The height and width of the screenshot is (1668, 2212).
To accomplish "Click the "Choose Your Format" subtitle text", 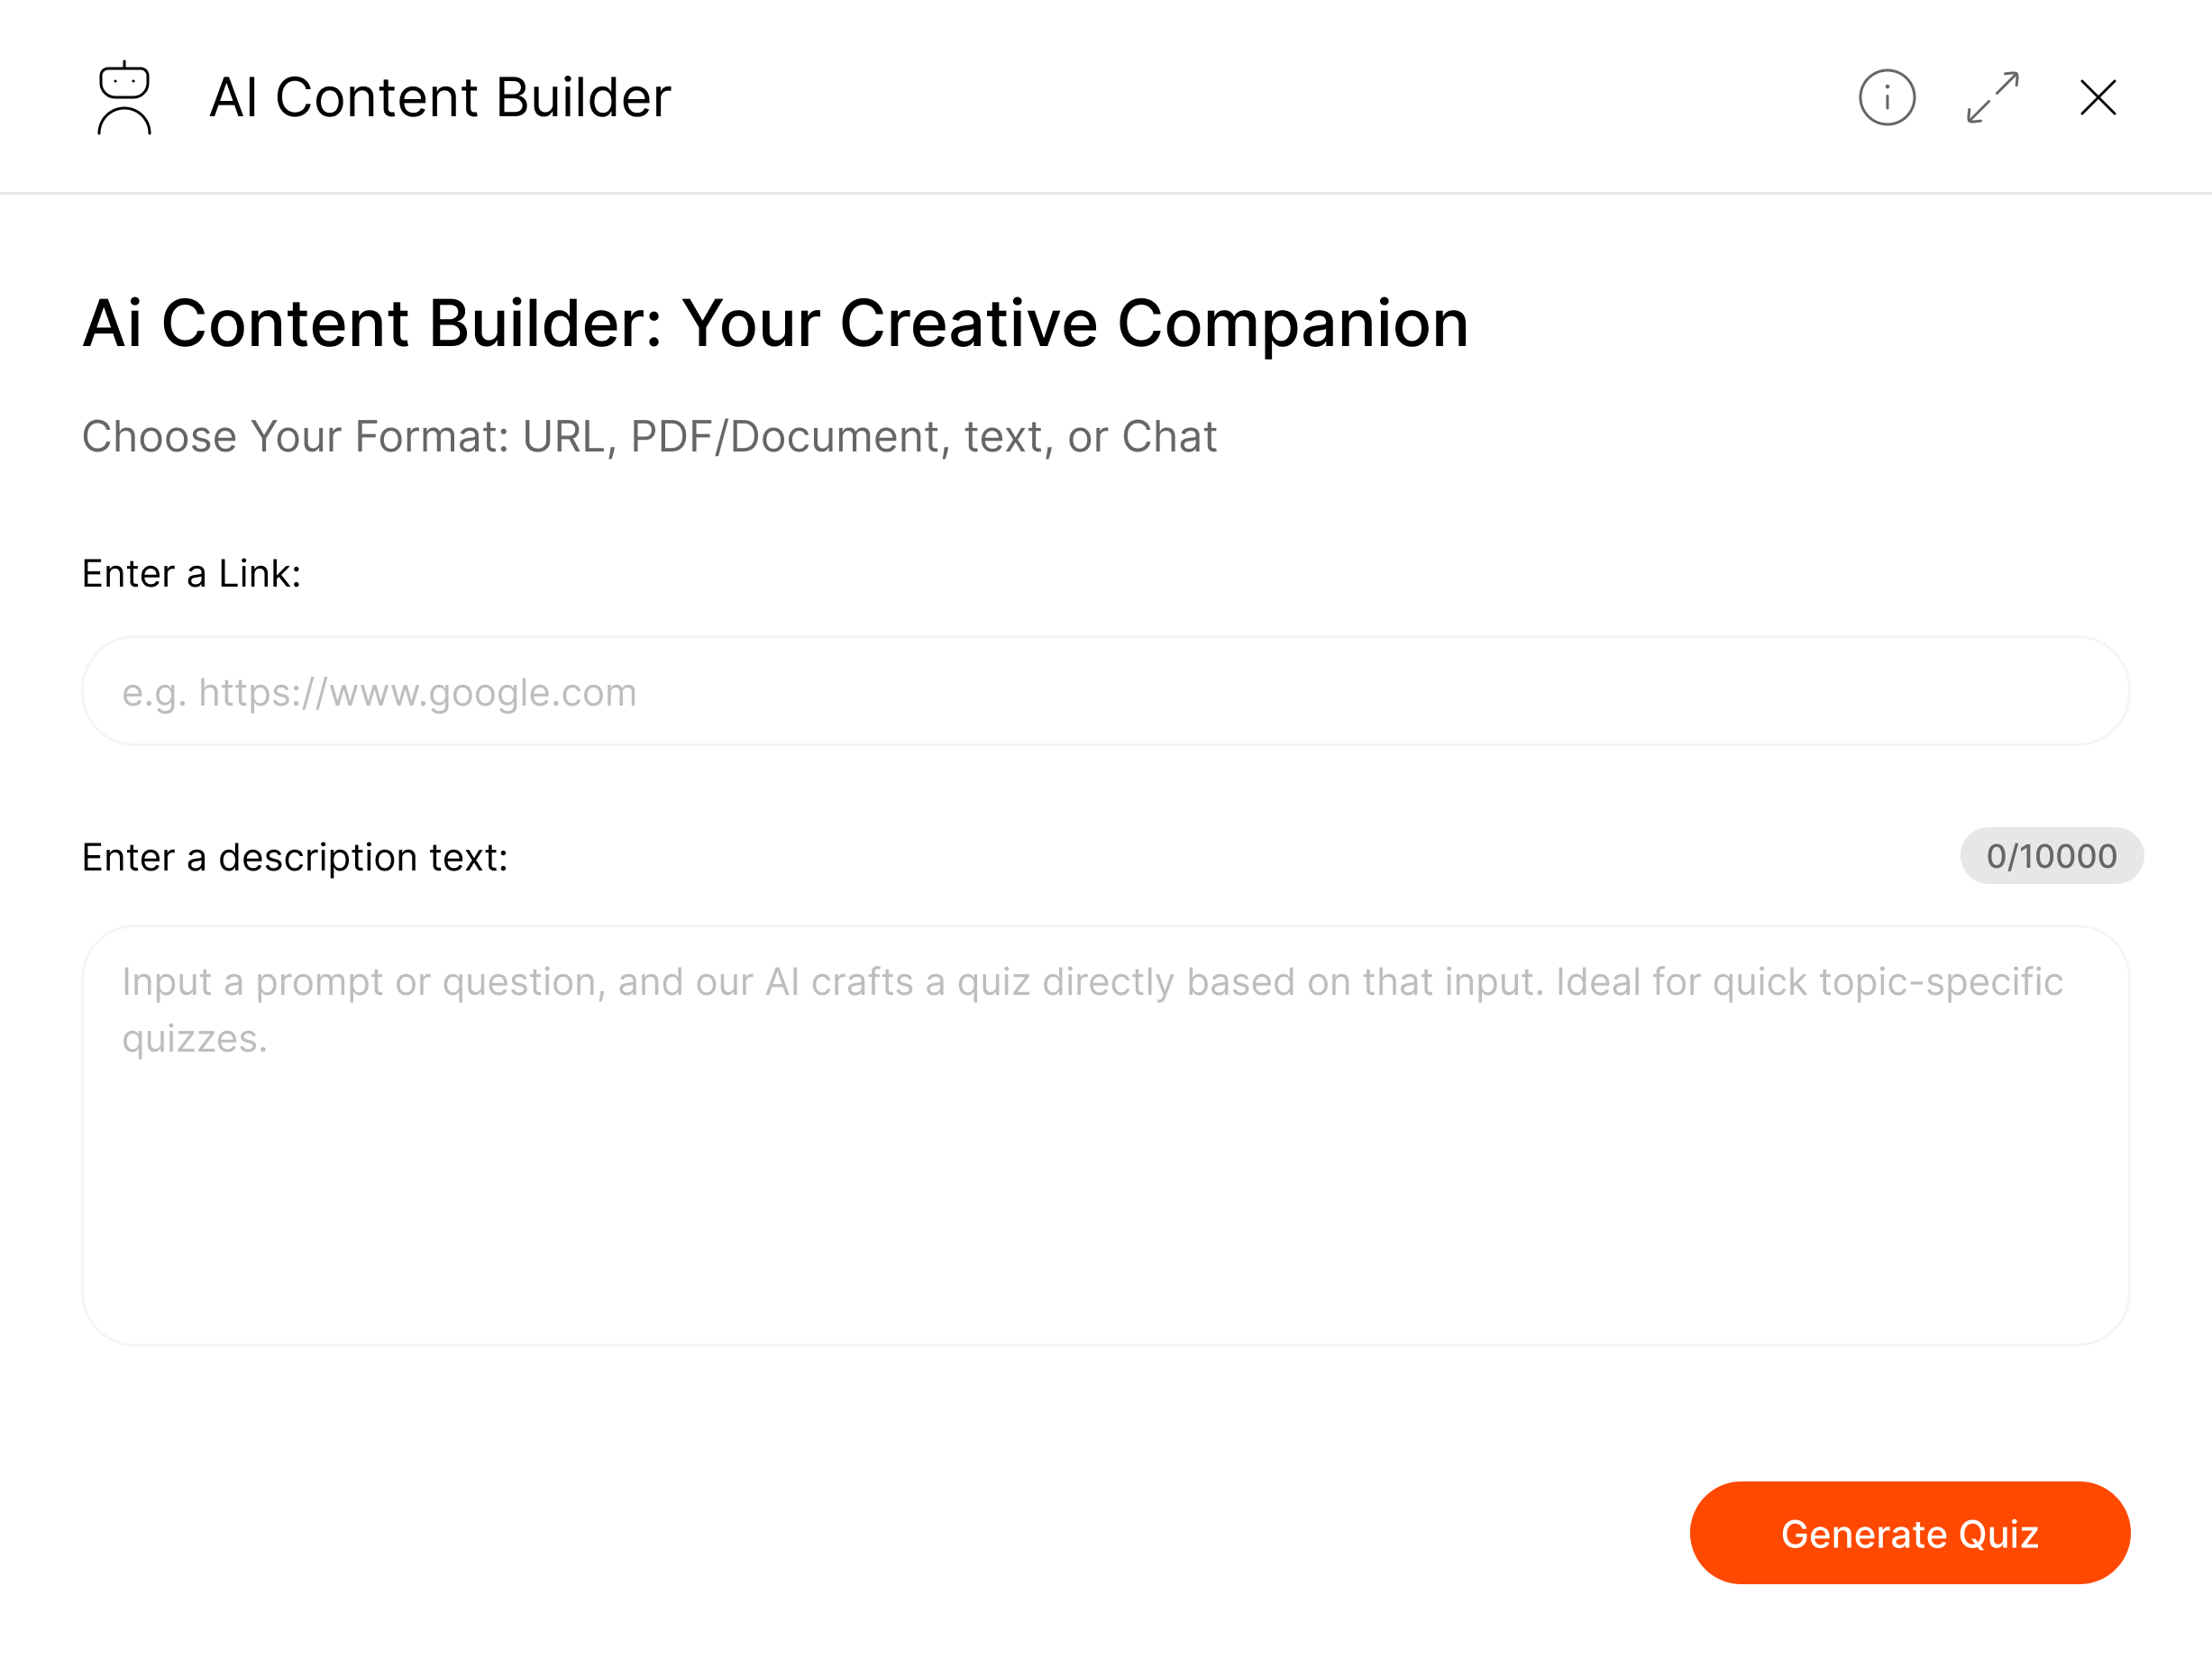I will (649, 437).
